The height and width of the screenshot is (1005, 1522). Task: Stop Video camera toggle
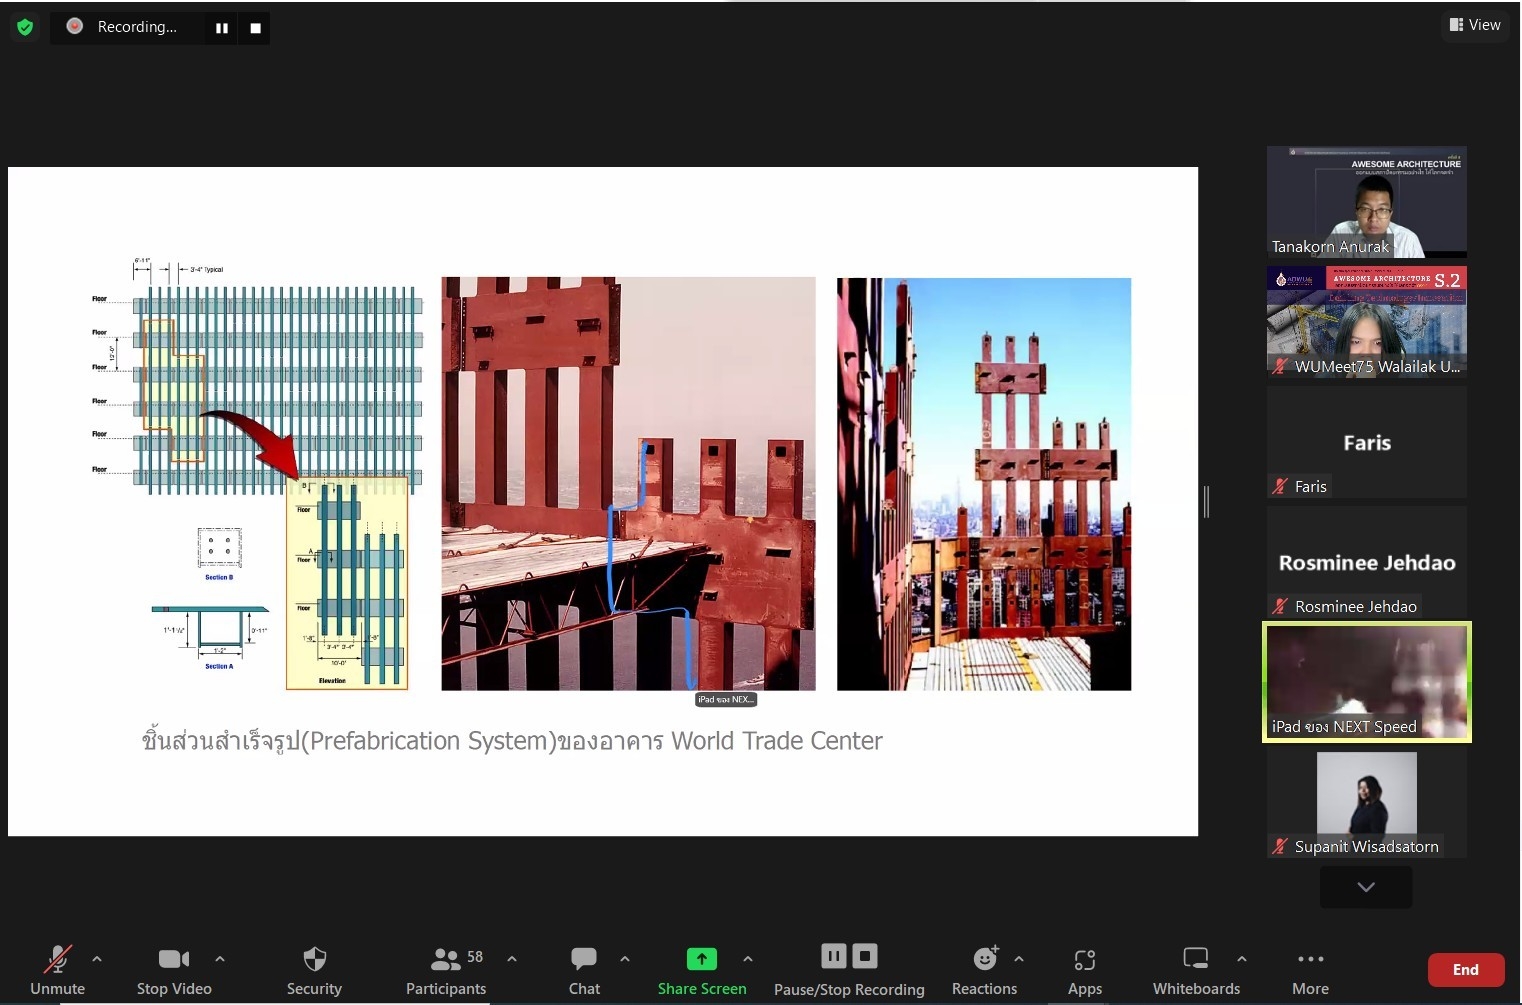tap(174, 970)
